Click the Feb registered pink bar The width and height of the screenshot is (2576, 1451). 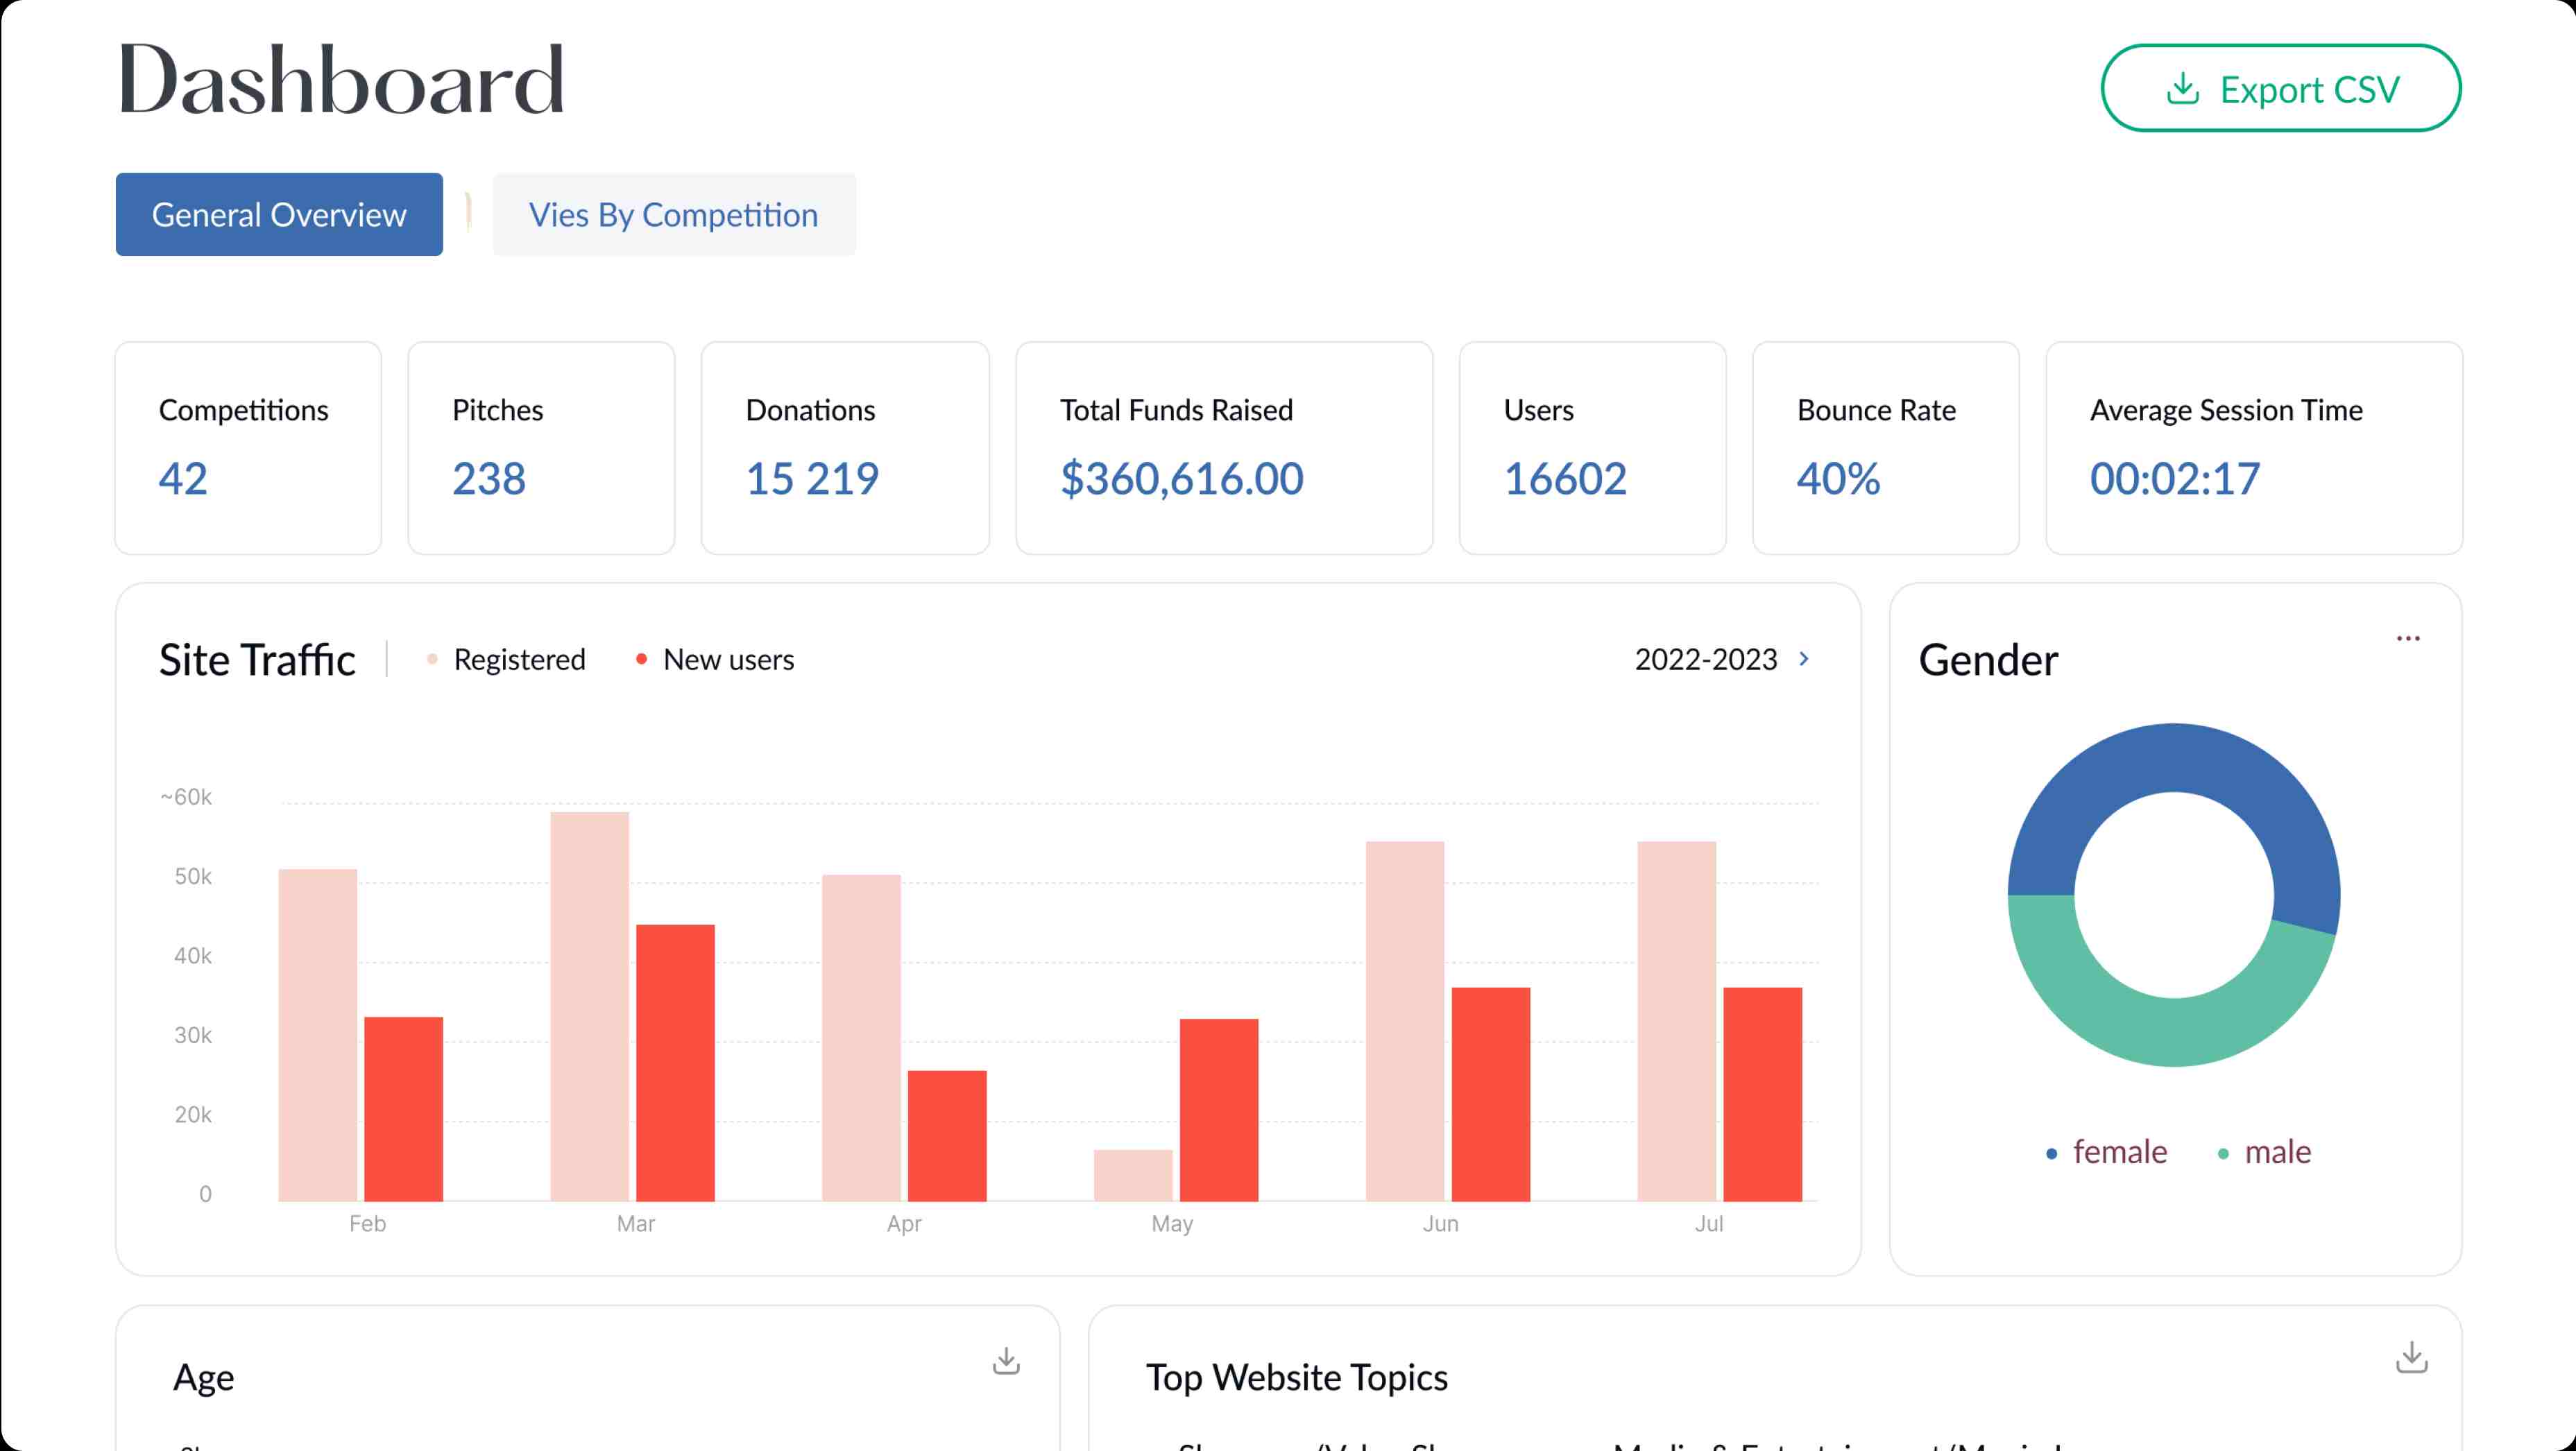coord(318,1035)
